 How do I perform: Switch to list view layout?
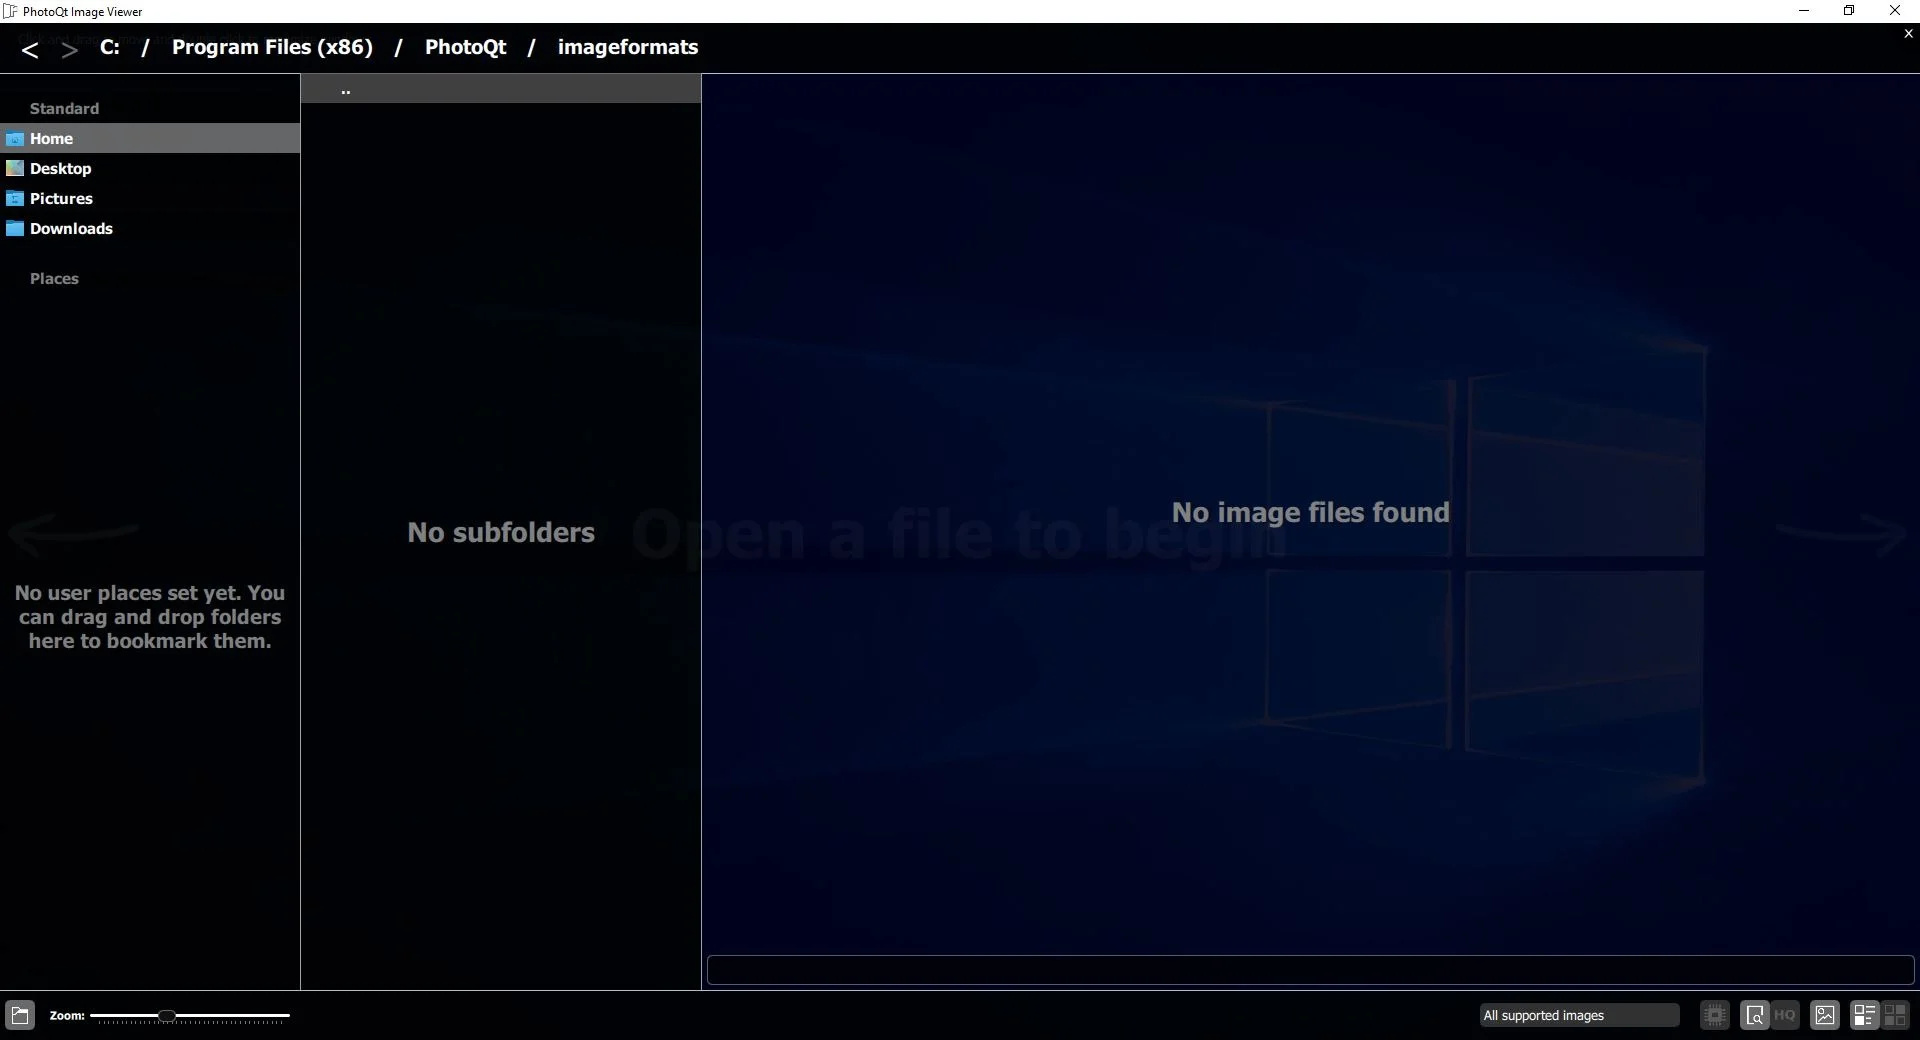[x=1864, y=1015]
